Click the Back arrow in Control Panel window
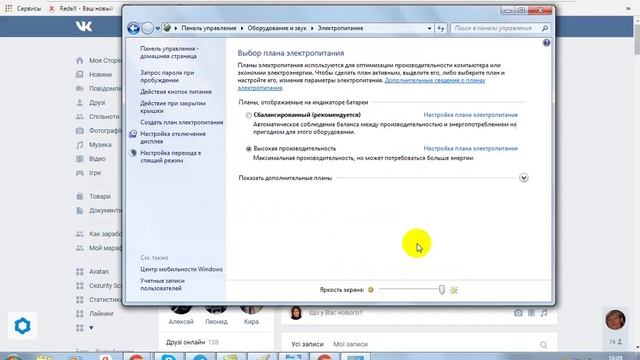This screenshot has width=640, height=360. click(x=133, y=28)
